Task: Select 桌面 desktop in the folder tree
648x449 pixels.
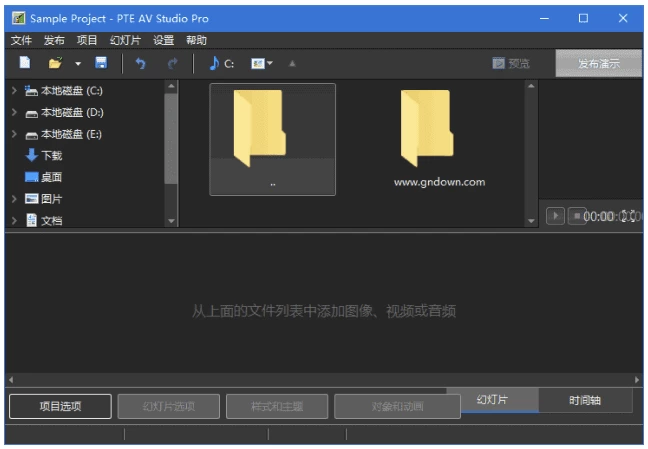Action: click(50, 177)
